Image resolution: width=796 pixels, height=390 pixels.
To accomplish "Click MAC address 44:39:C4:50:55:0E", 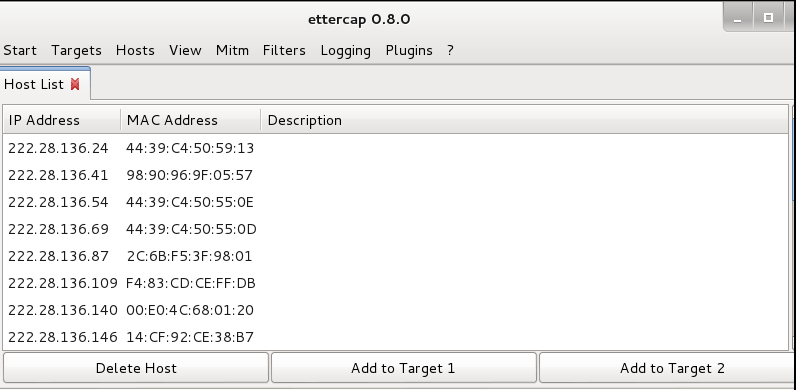I will 190,202.
